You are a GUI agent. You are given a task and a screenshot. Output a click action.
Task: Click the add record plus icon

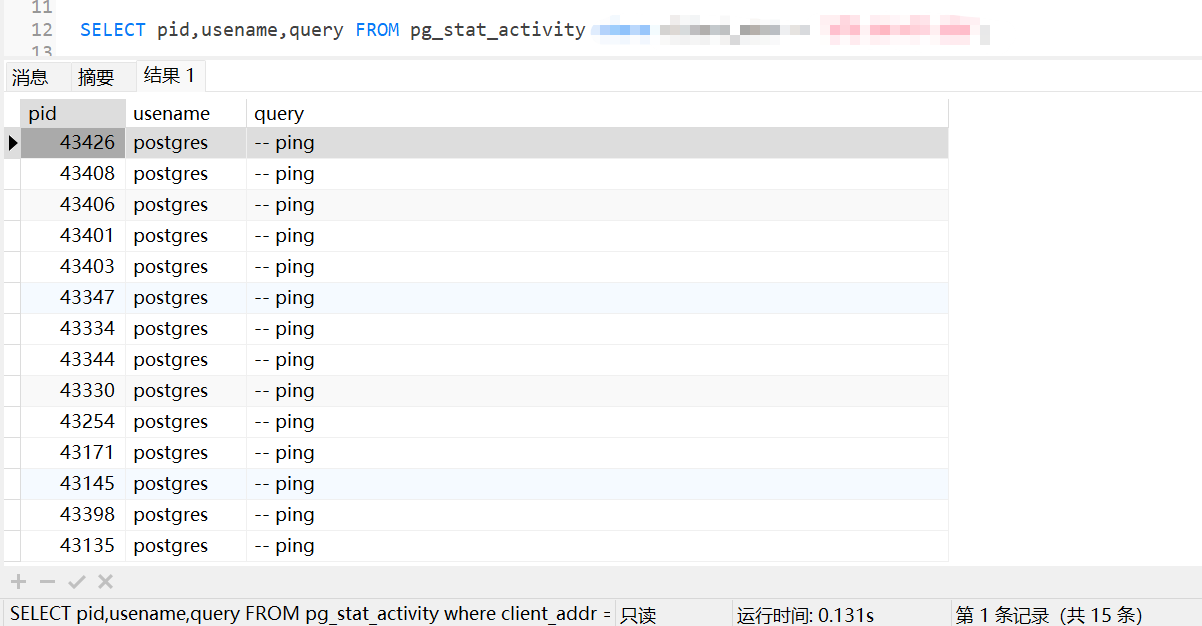(18, 582)
